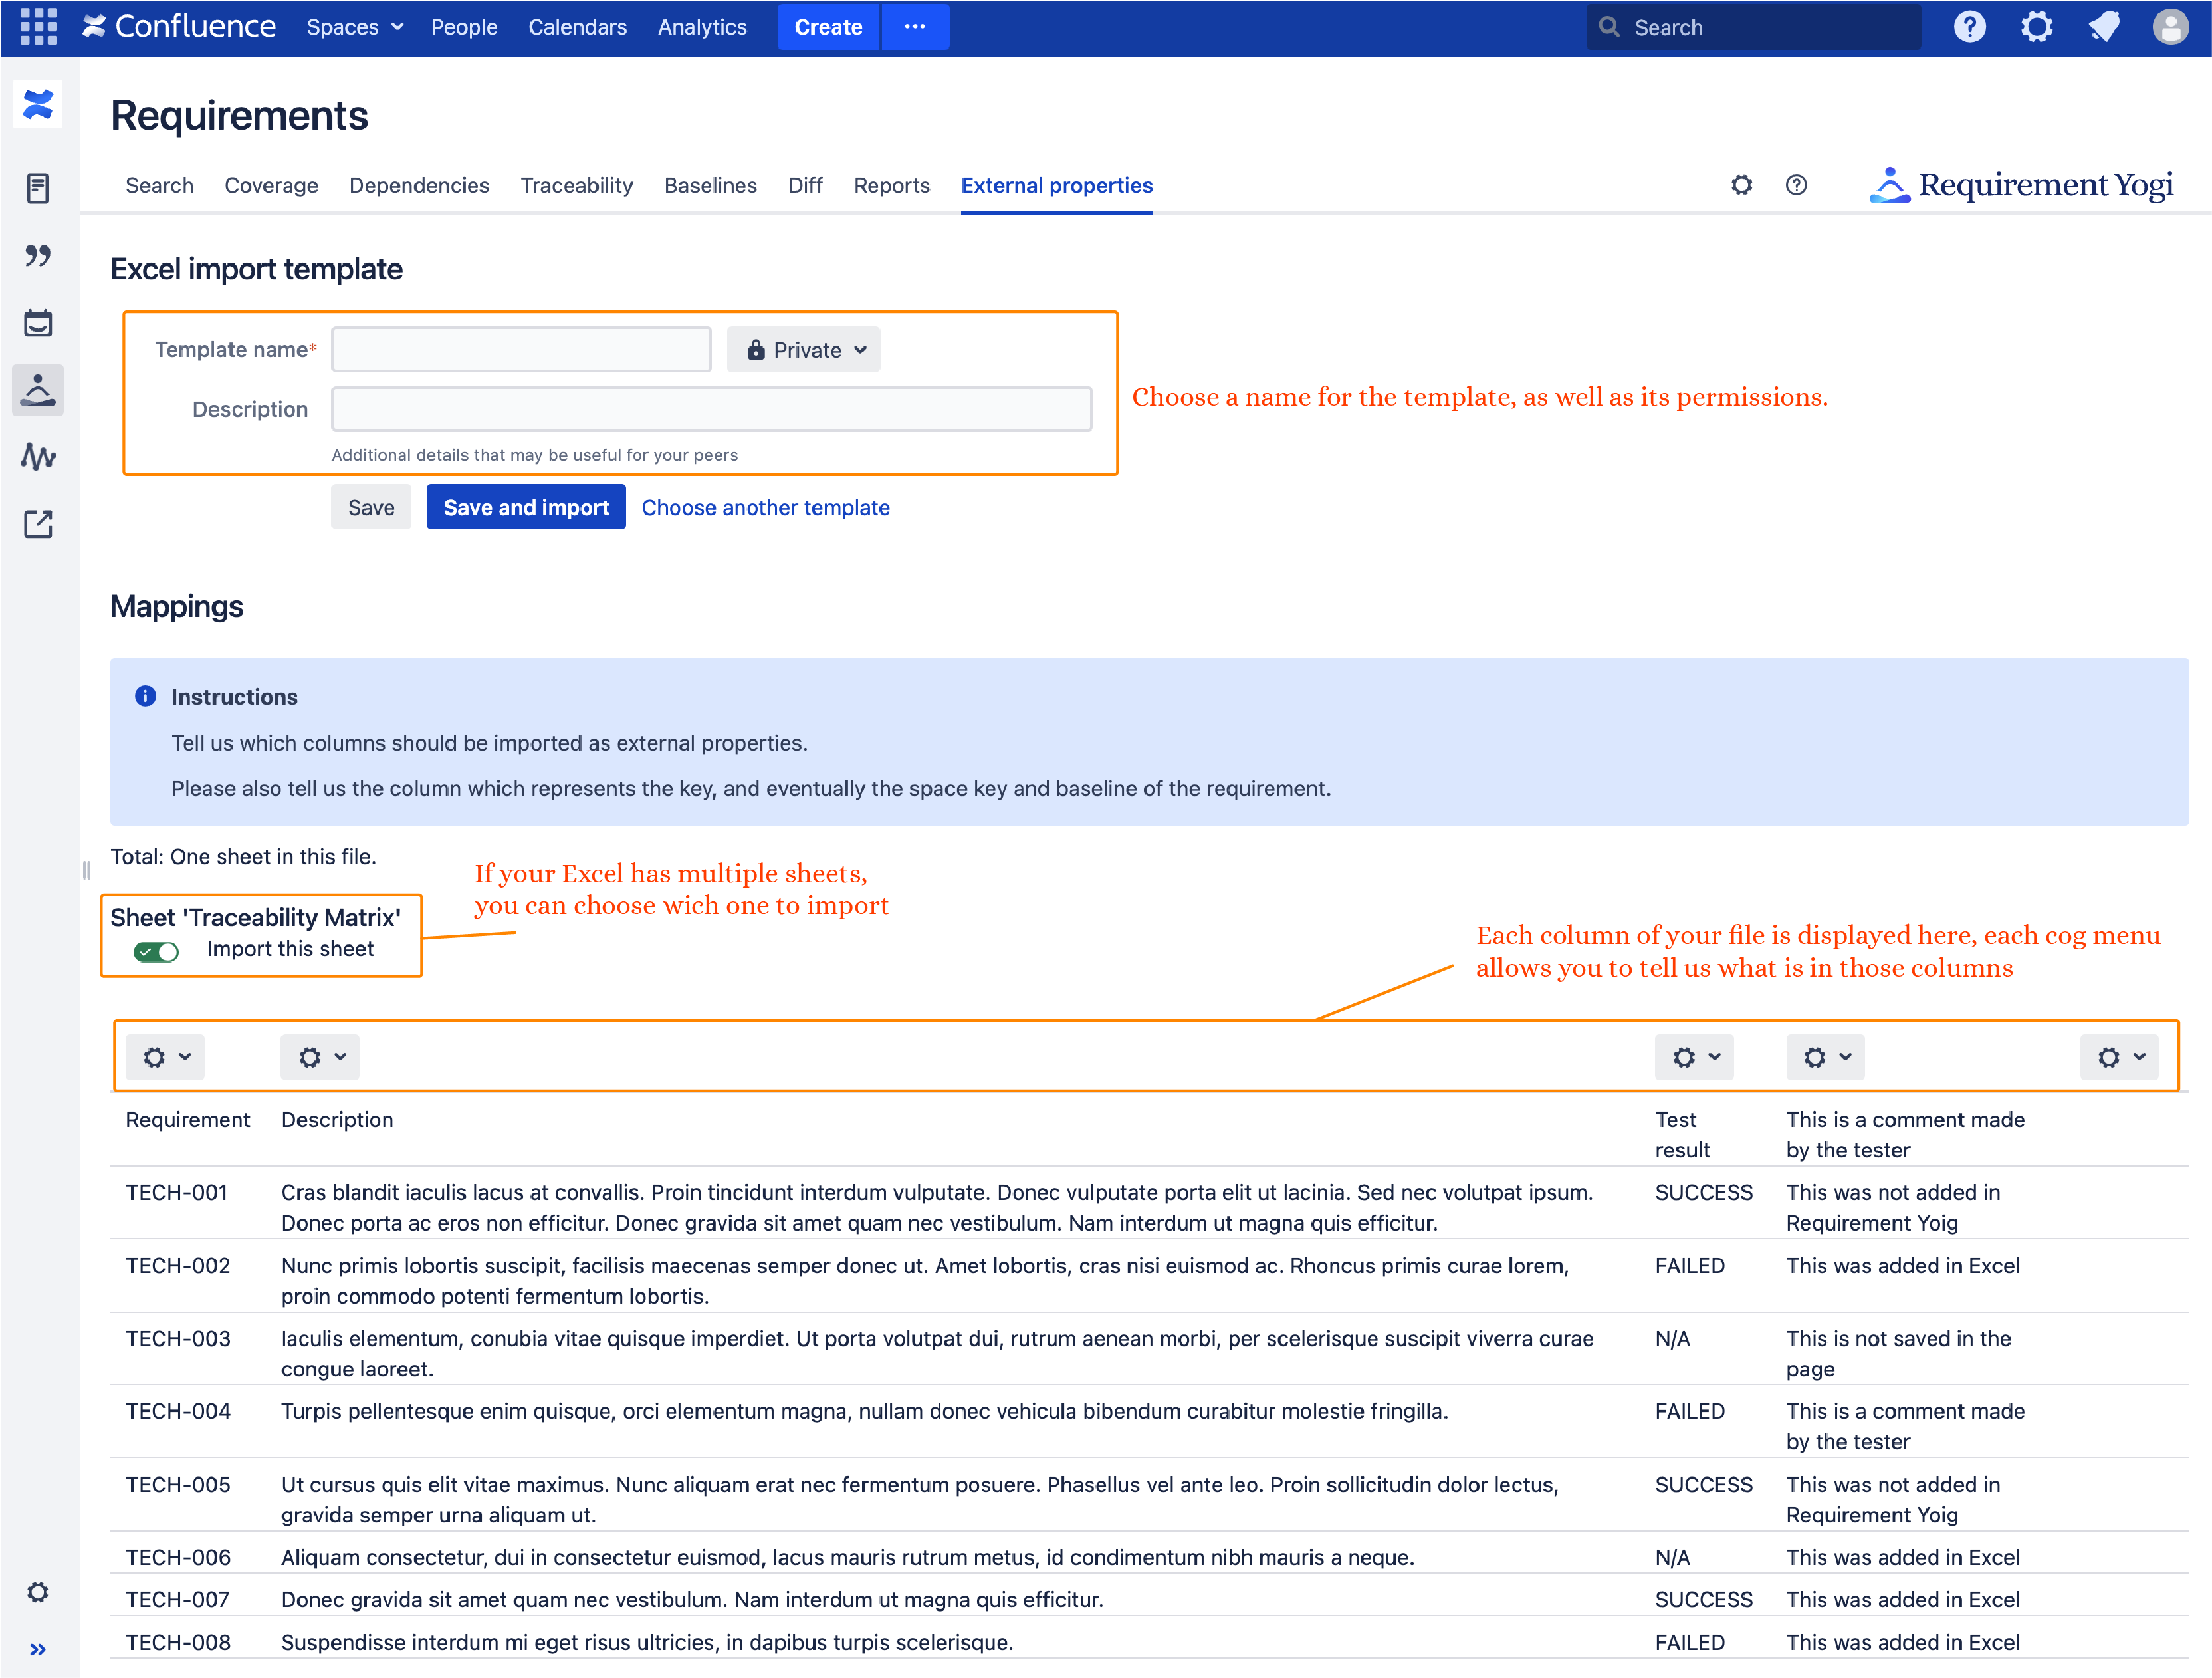Open the cog menu above the Test result column
The height and width of the screenshot is (1678, 2212).
point(1694,1057)
